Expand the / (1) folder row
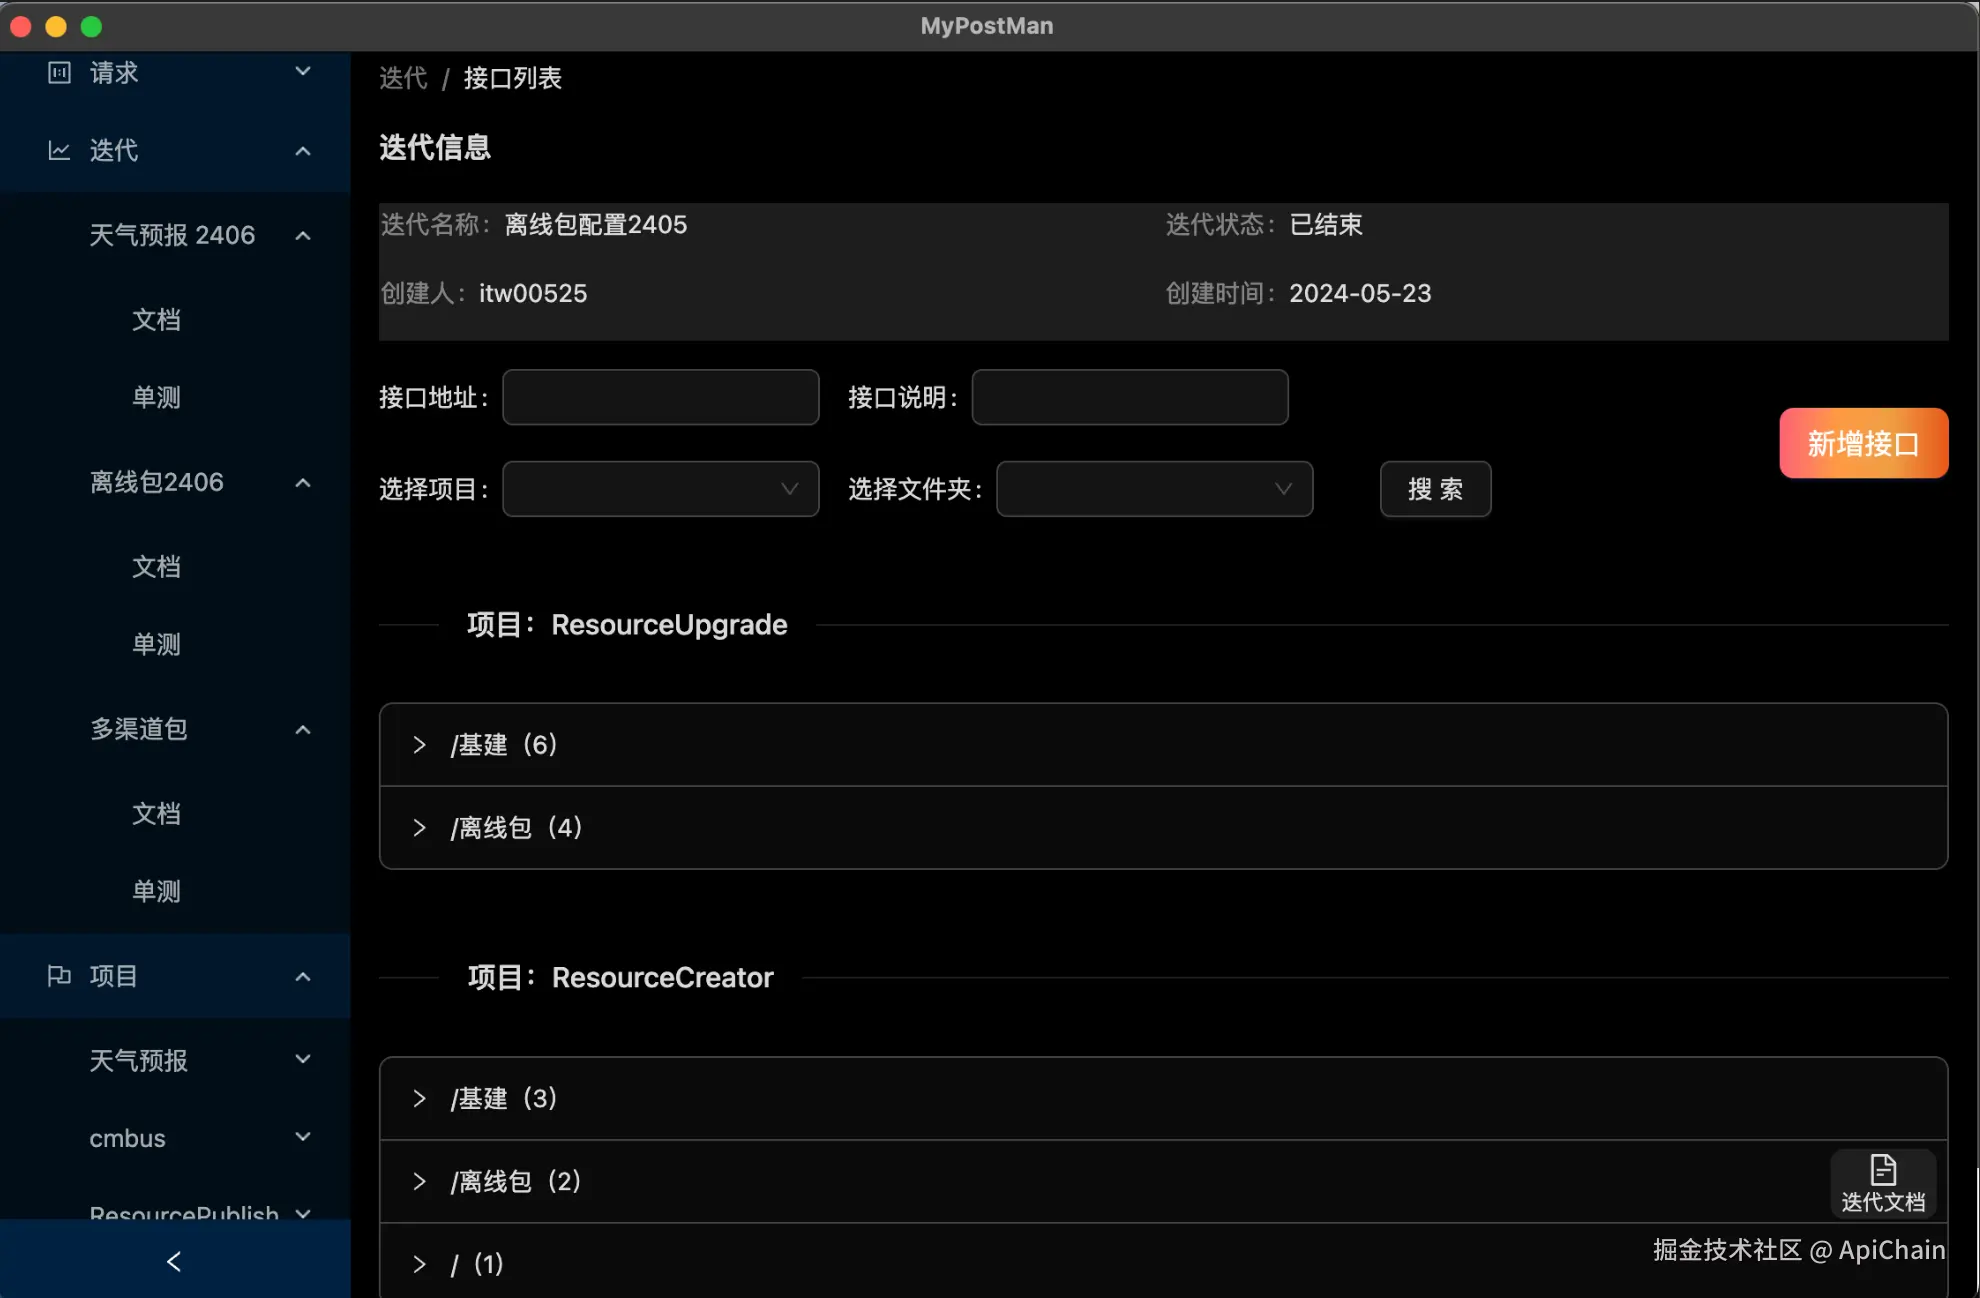This screenshot has height=1298, width=1980. tap(419, 1265)
